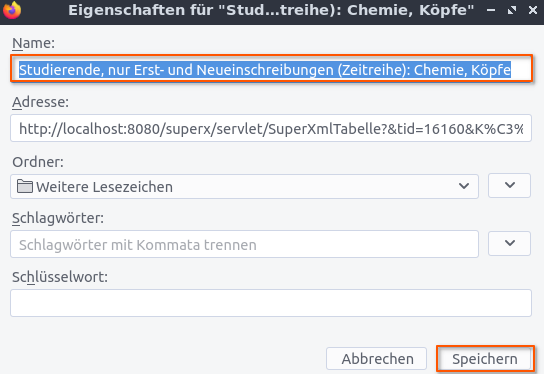Maximize the bookmark properties window
The width and height of the screenshot is (544, 374).
[512, 10]
